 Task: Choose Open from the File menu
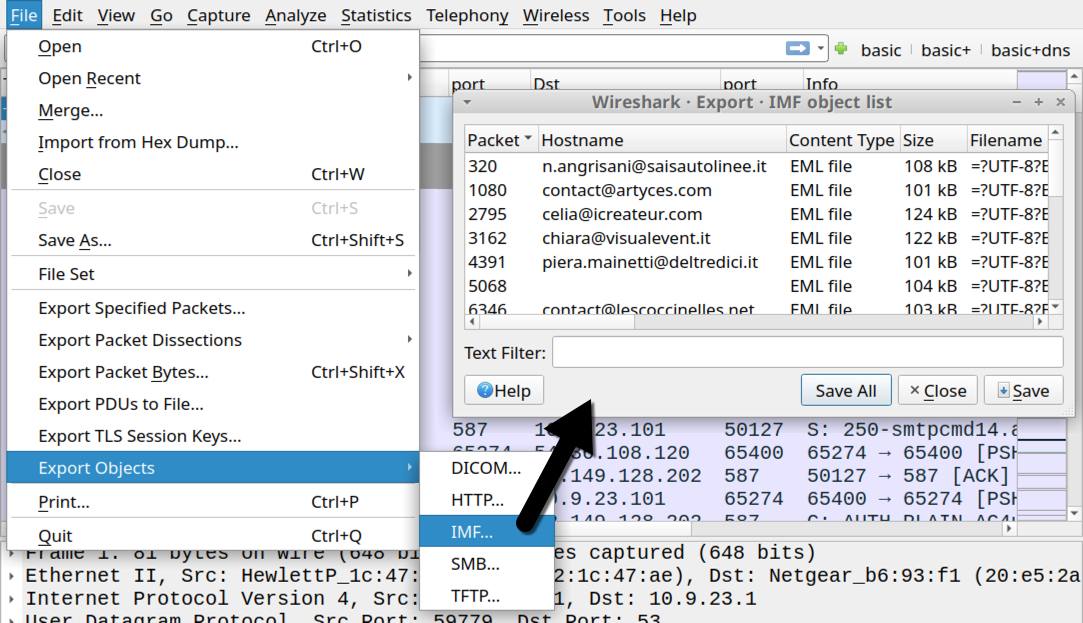tap(213, 46)
